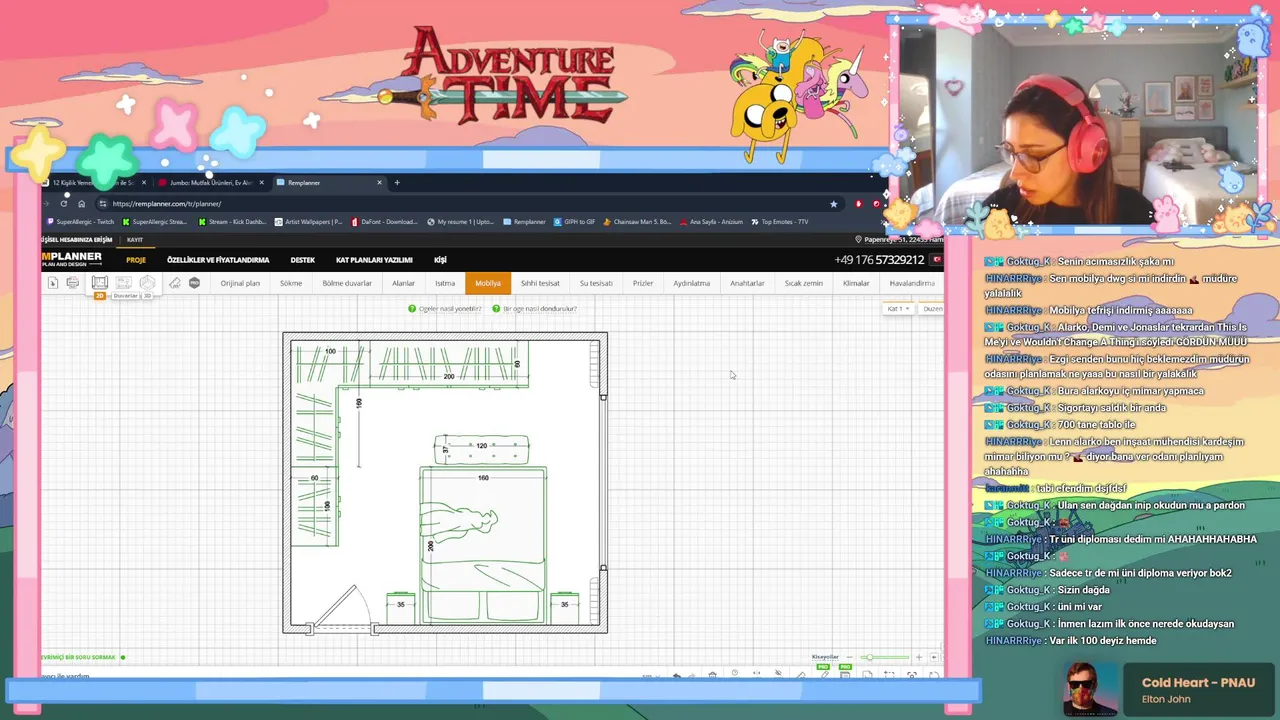The image size is (1280, 720).
Task: Open the Prizler tab
Action: click(643, 283)
